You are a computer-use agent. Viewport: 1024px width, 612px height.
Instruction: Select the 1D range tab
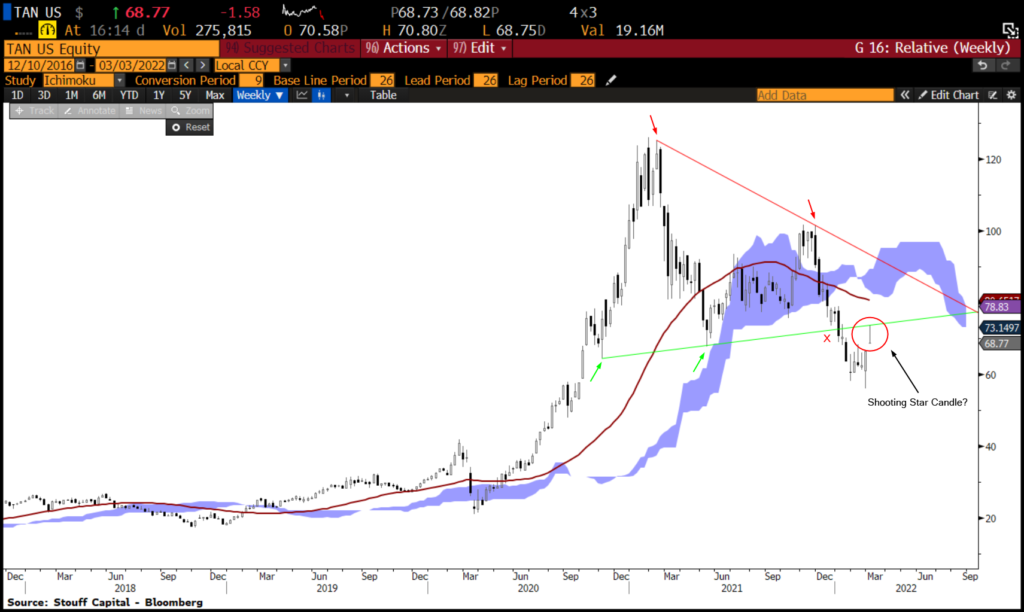17,95
